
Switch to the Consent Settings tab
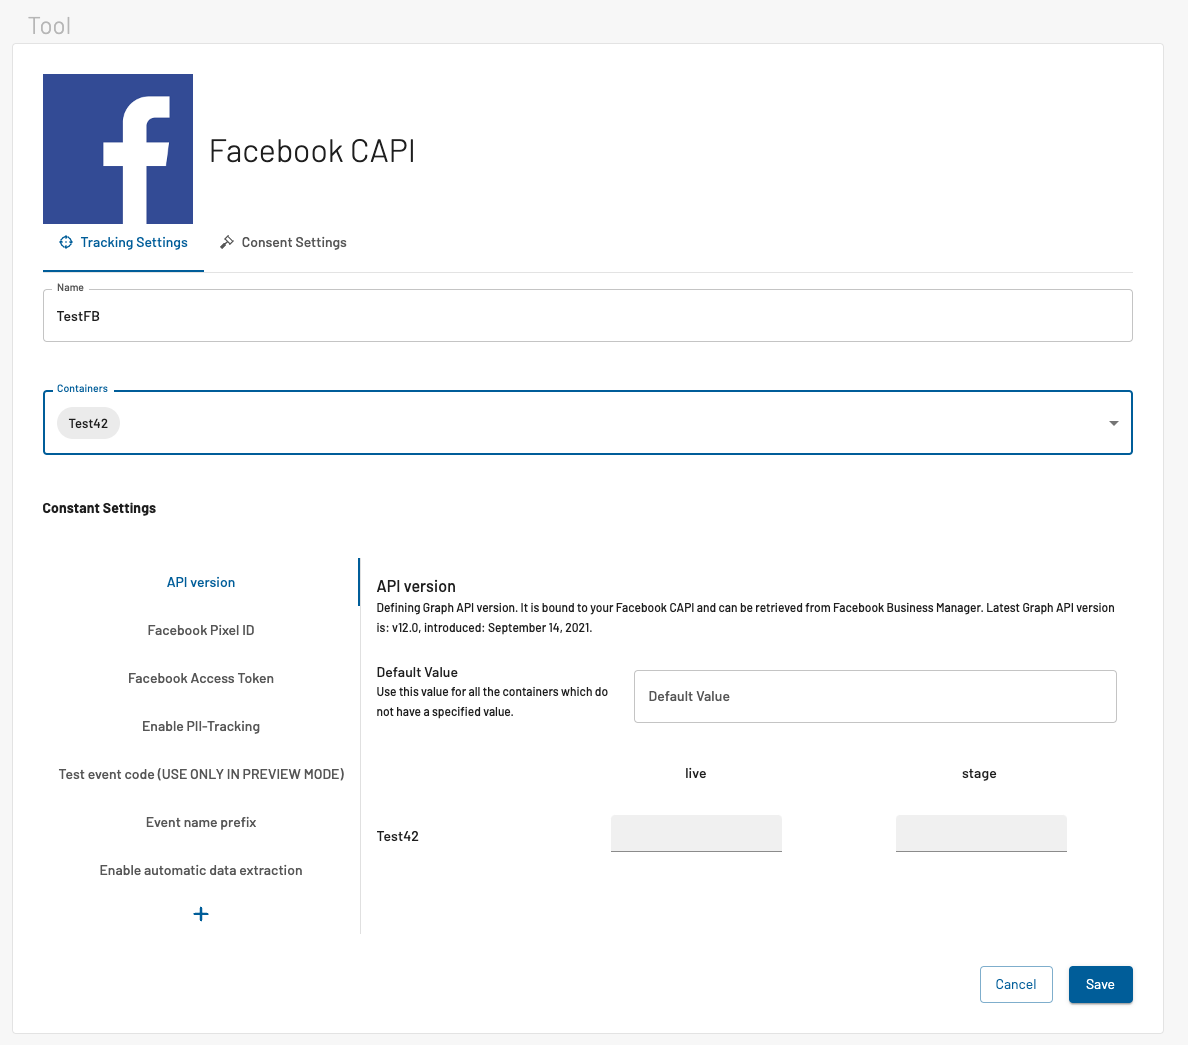tap(283, 242)
